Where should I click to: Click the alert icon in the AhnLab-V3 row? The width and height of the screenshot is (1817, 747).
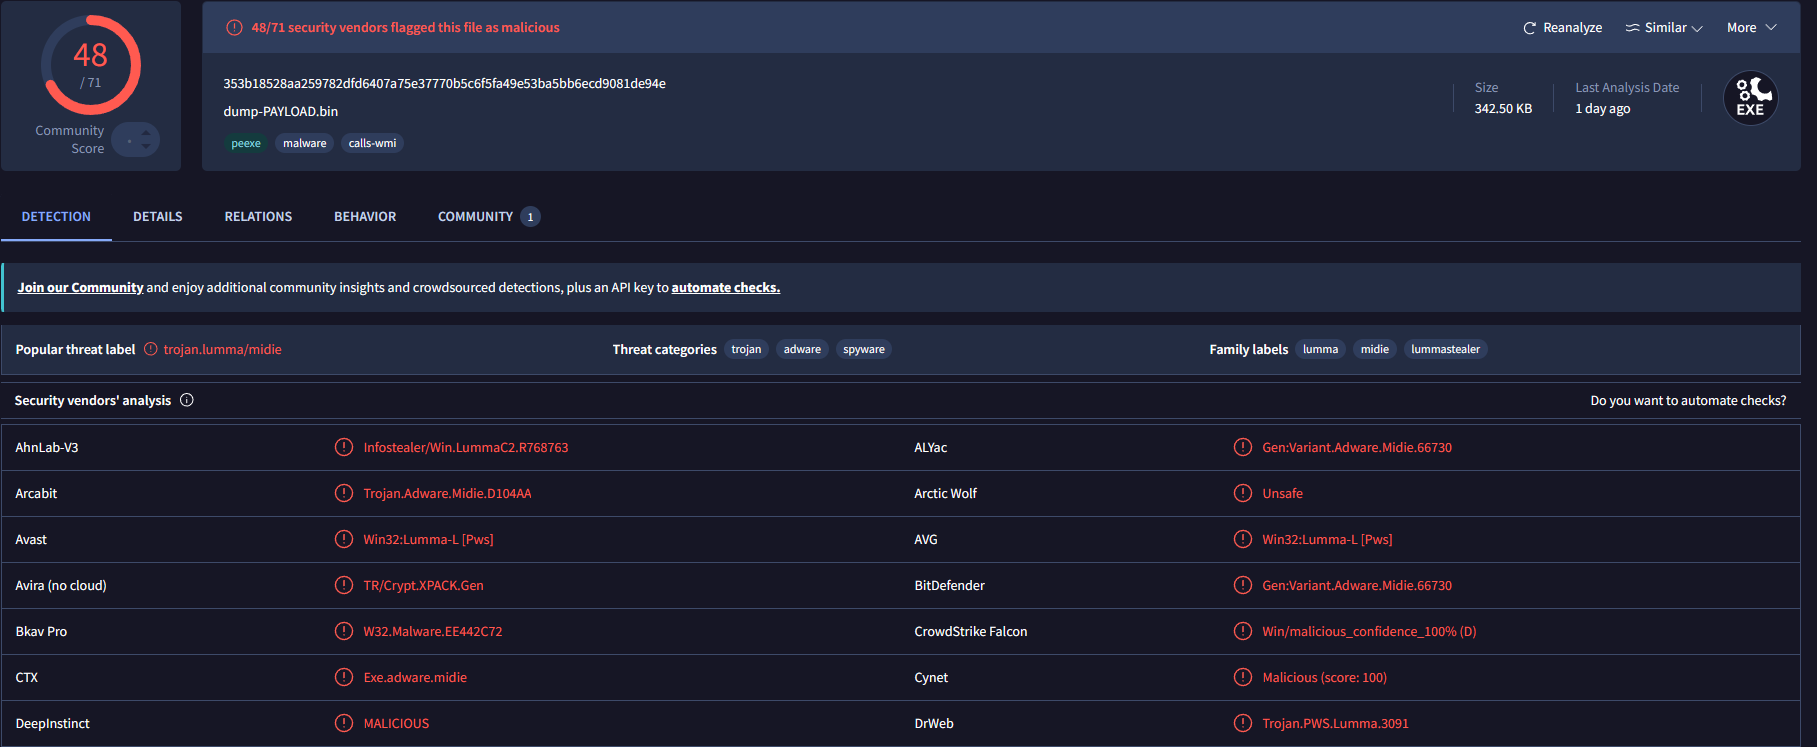[344, 447]
